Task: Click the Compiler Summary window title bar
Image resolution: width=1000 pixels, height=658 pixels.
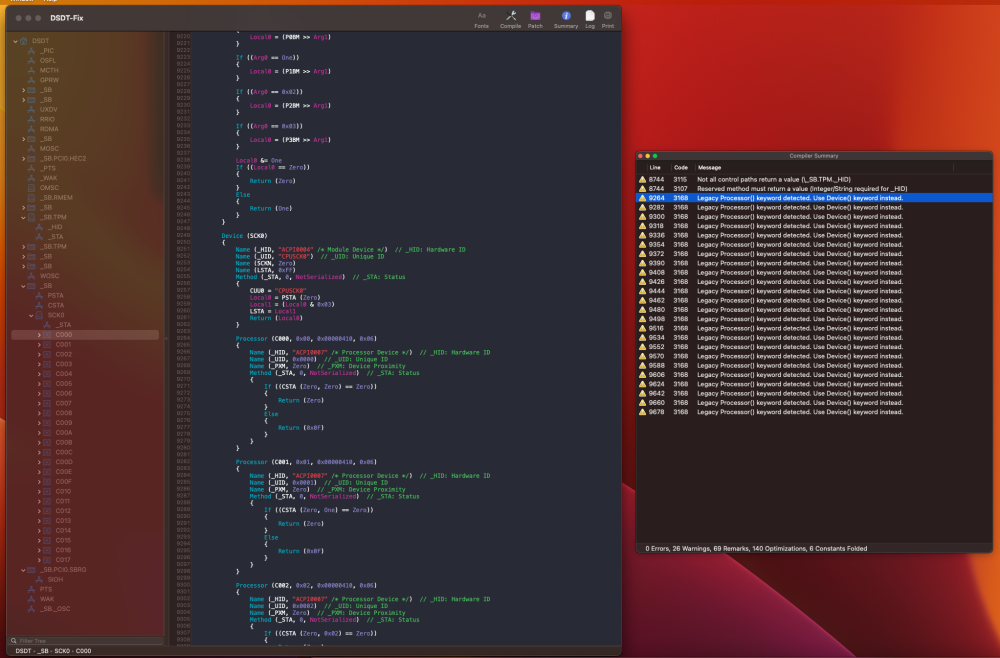Action: [814, 156]
